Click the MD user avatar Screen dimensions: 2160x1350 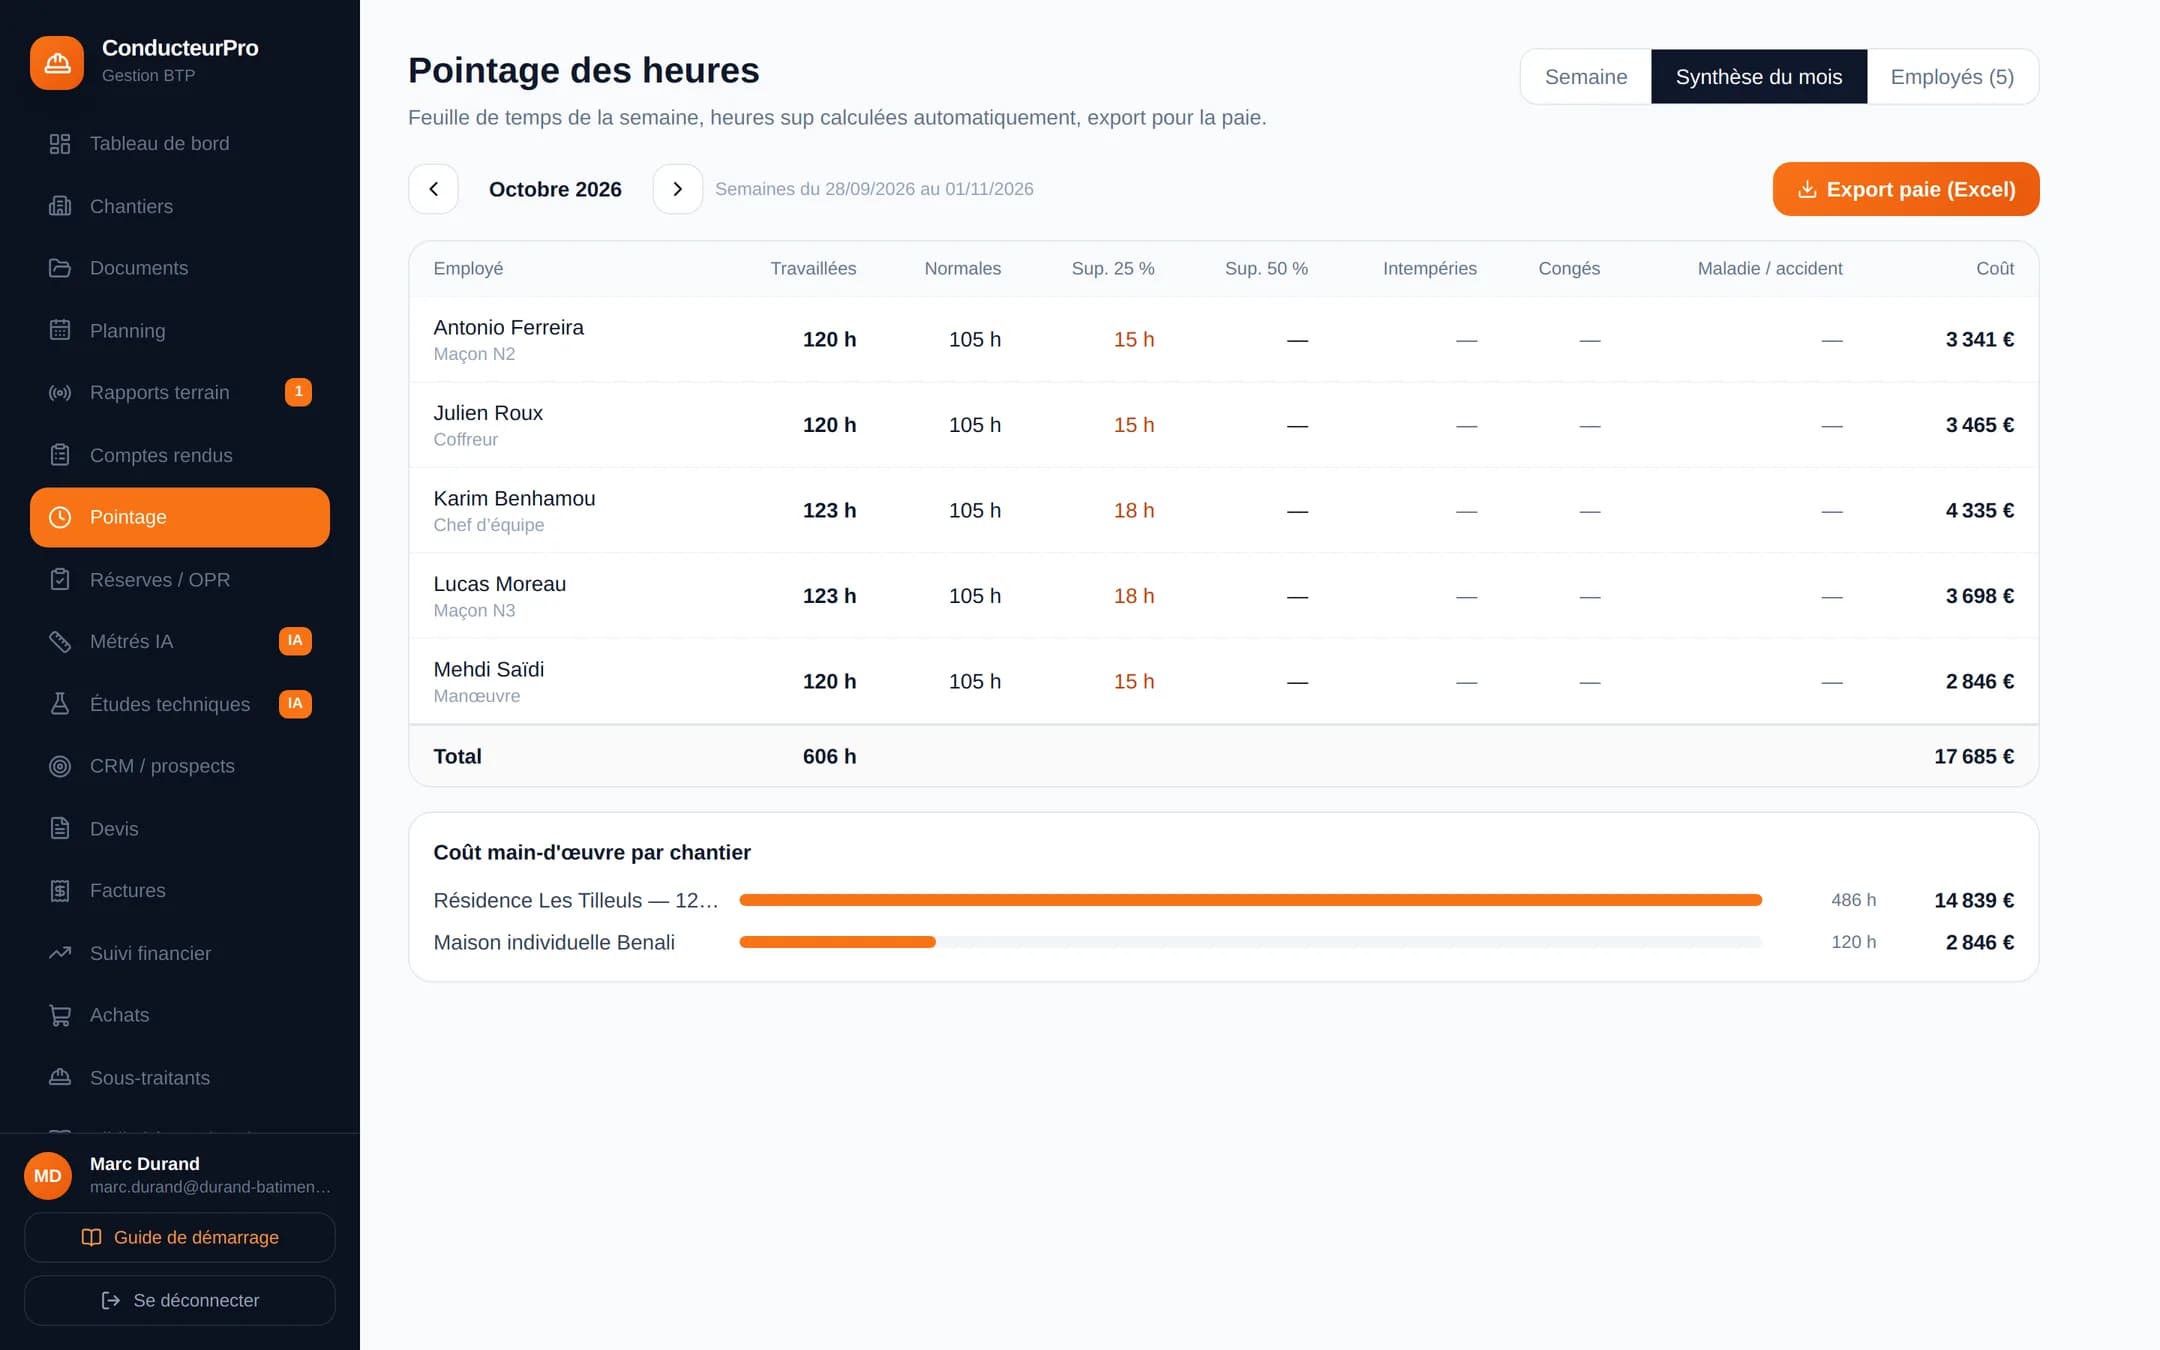(x=48, y=1176)
